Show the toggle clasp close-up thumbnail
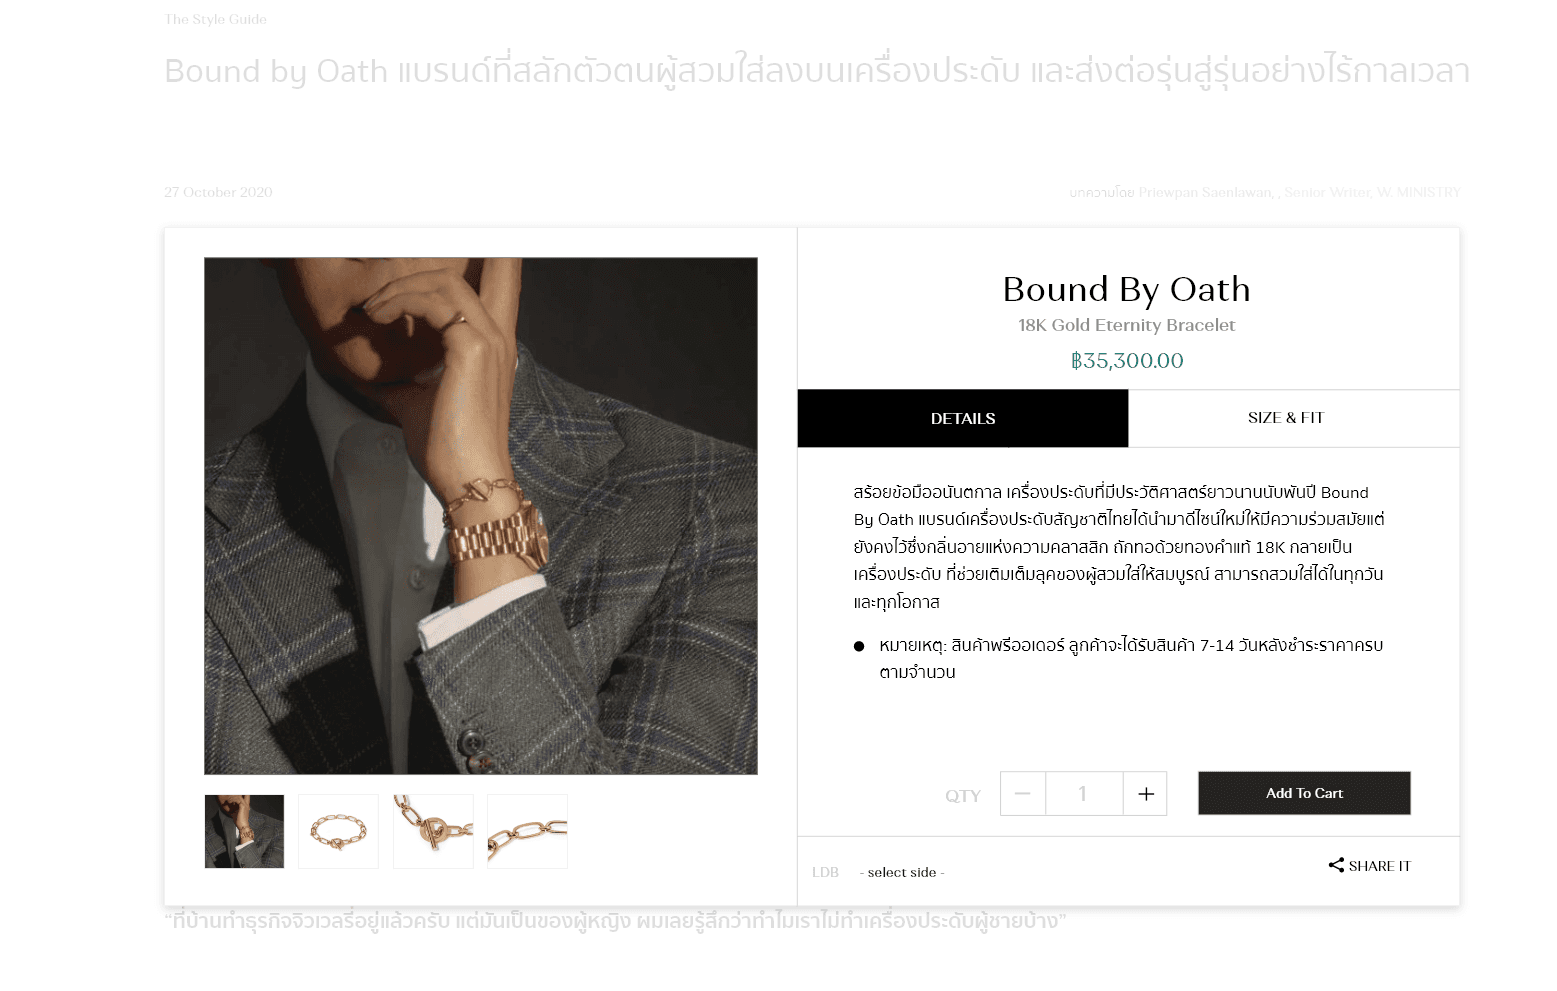 pyautogui.click(x=433, y=831)
